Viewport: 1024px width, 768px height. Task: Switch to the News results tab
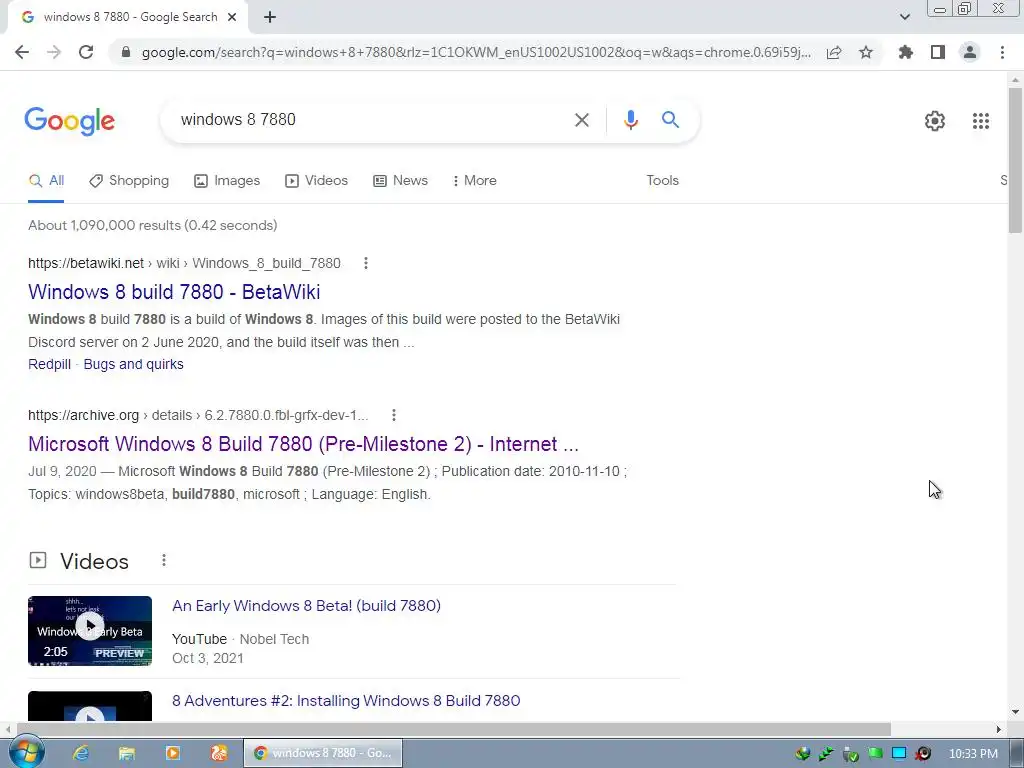point(400,181)
